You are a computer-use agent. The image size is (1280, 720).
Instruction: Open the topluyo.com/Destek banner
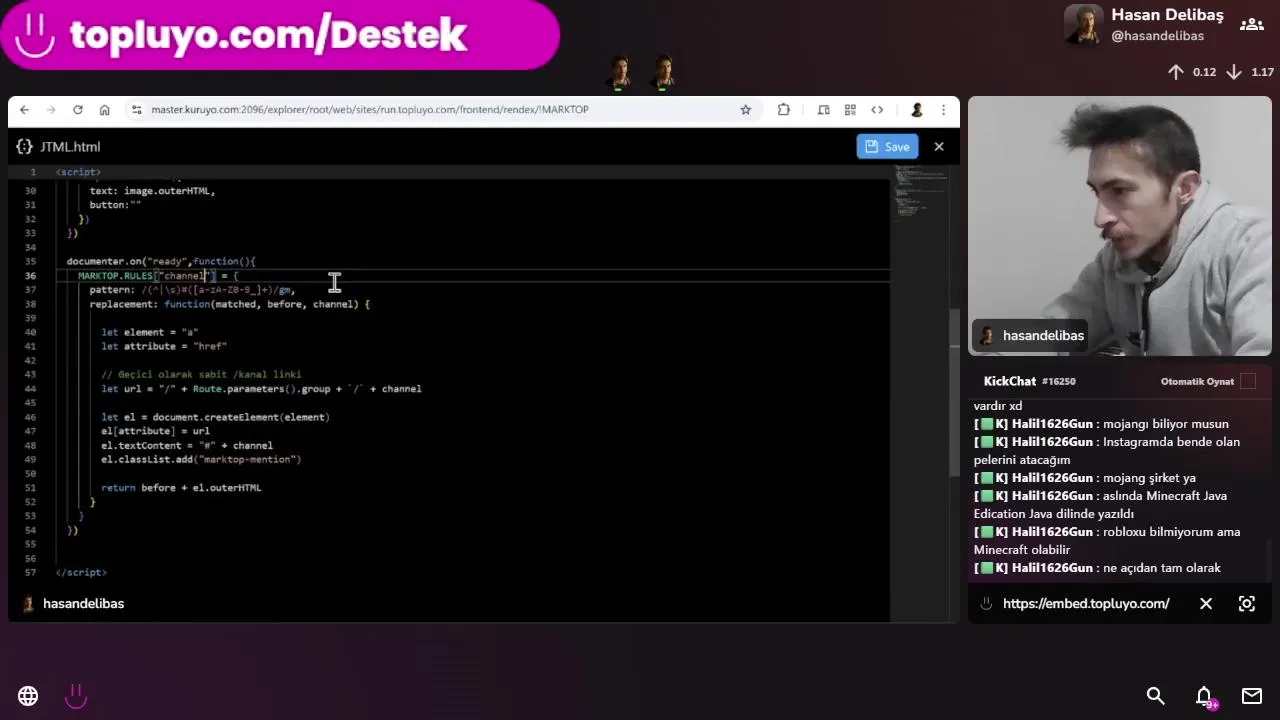[280, 35]
